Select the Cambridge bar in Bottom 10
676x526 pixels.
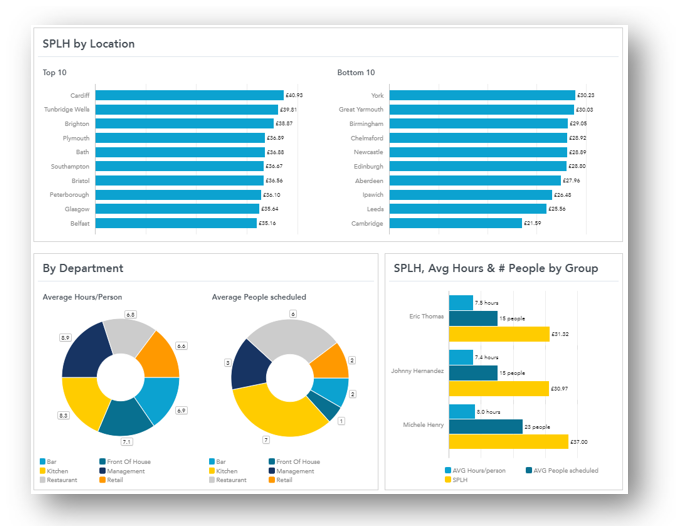(x=456, y=223)
